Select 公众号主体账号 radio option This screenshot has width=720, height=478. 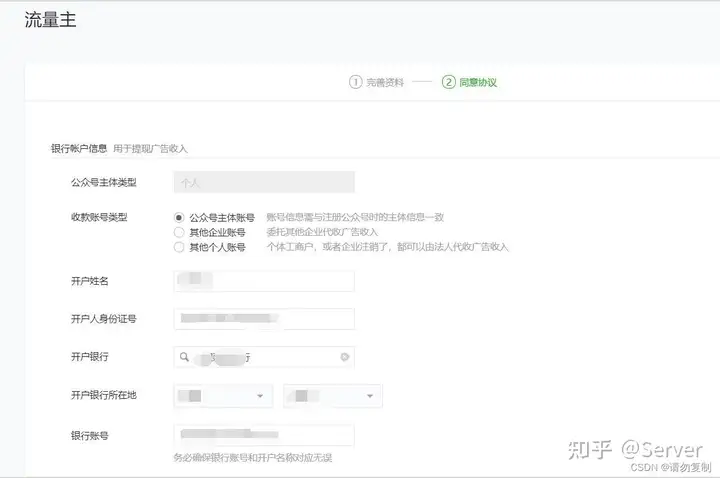pos(179,217)
